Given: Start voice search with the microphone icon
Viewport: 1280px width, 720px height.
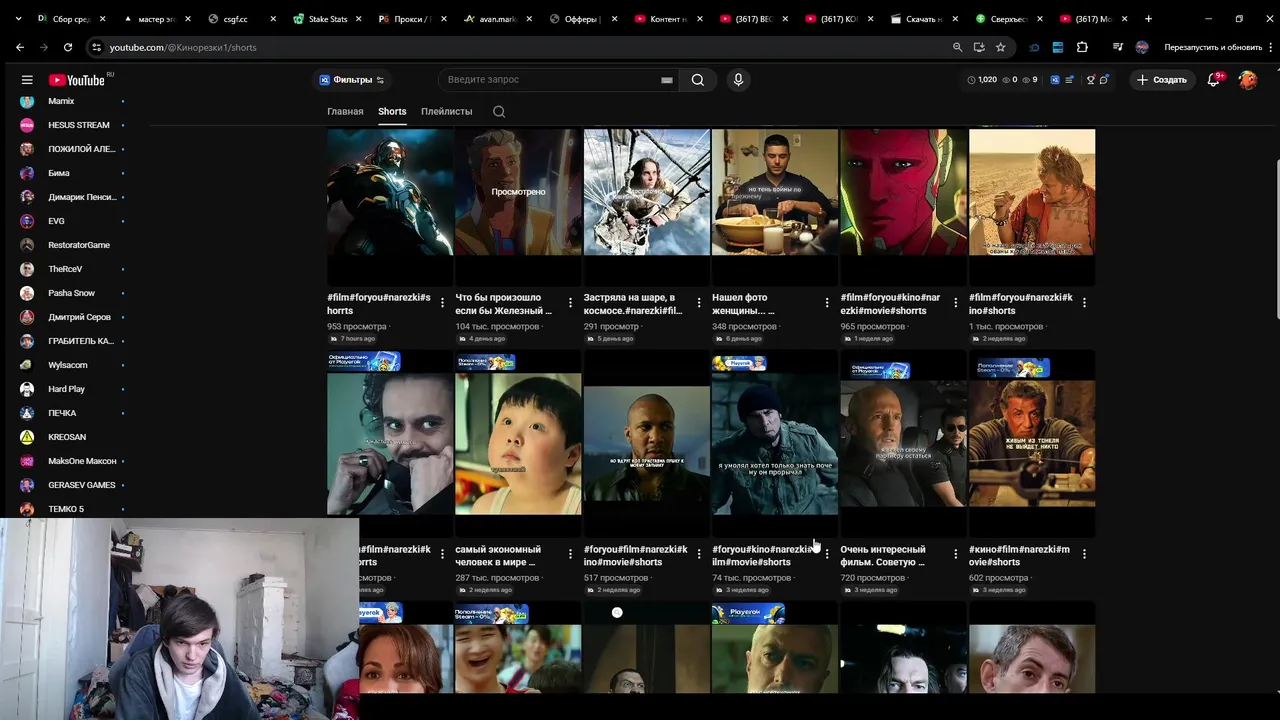Looking at the screenshot, I should point(738,80).
